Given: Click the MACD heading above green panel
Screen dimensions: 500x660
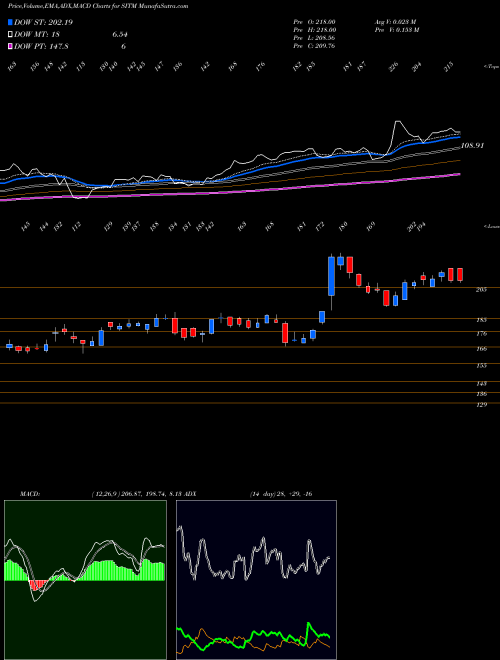Looking at the screenshot, I should point(29,494).
